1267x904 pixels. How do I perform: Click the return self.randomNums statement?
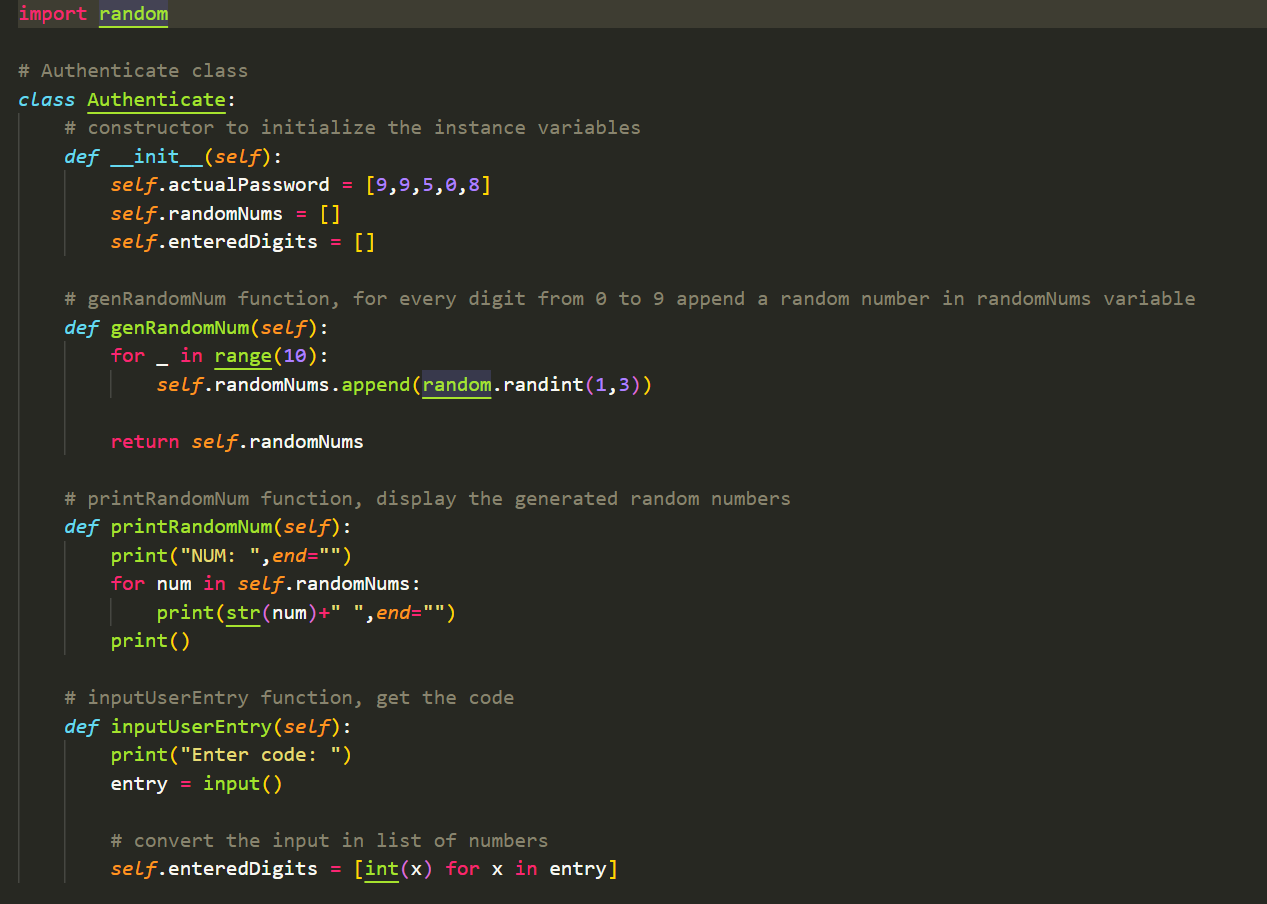click(238, 441)
